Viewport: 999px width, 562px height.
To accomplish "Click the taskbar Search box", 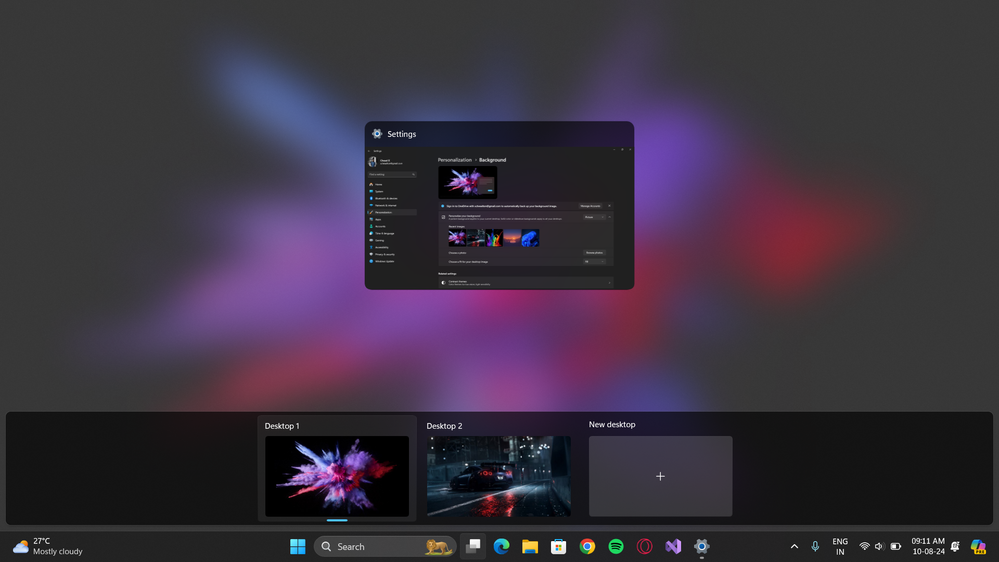I will tap(385, 546).
